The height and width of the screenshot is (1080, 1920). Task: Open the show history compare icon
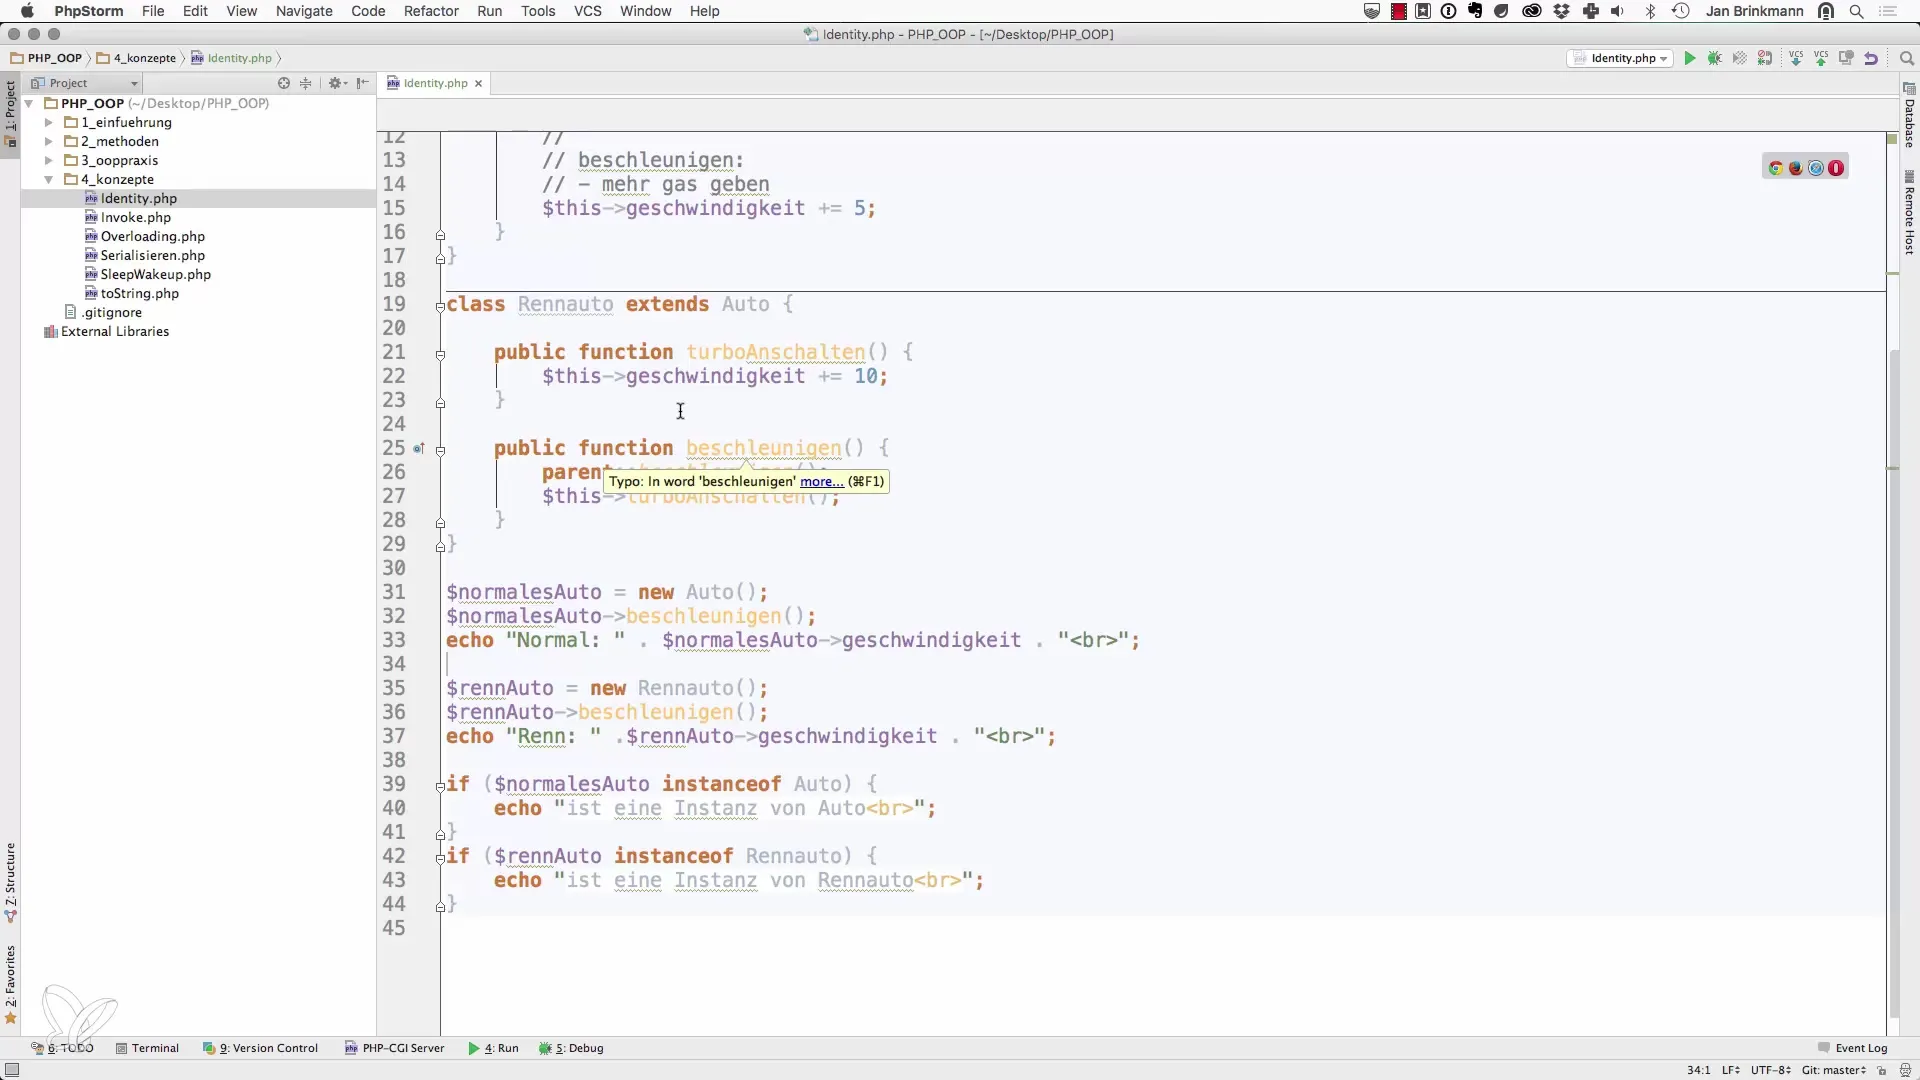1846,58
